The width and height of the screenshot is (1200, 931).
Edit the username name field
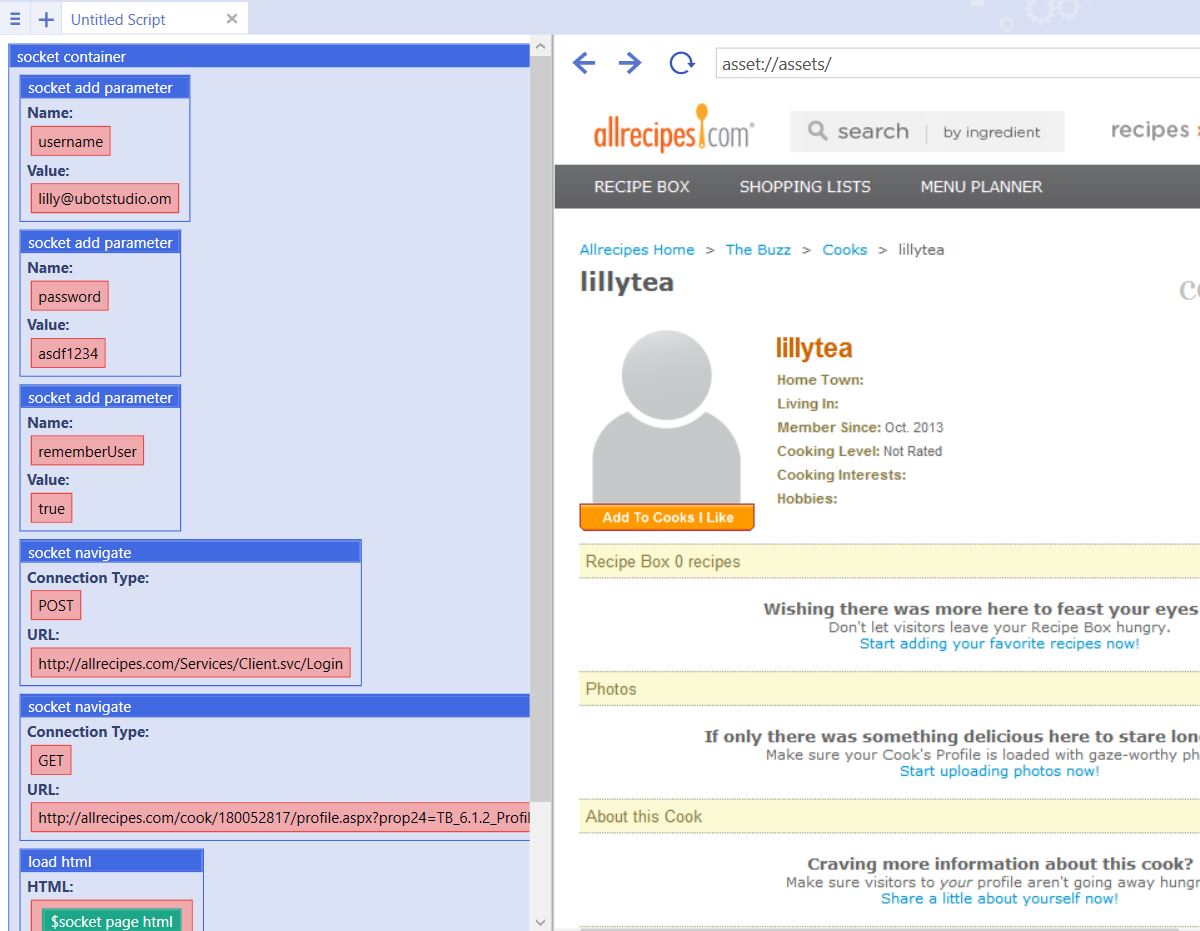point(70,142)
